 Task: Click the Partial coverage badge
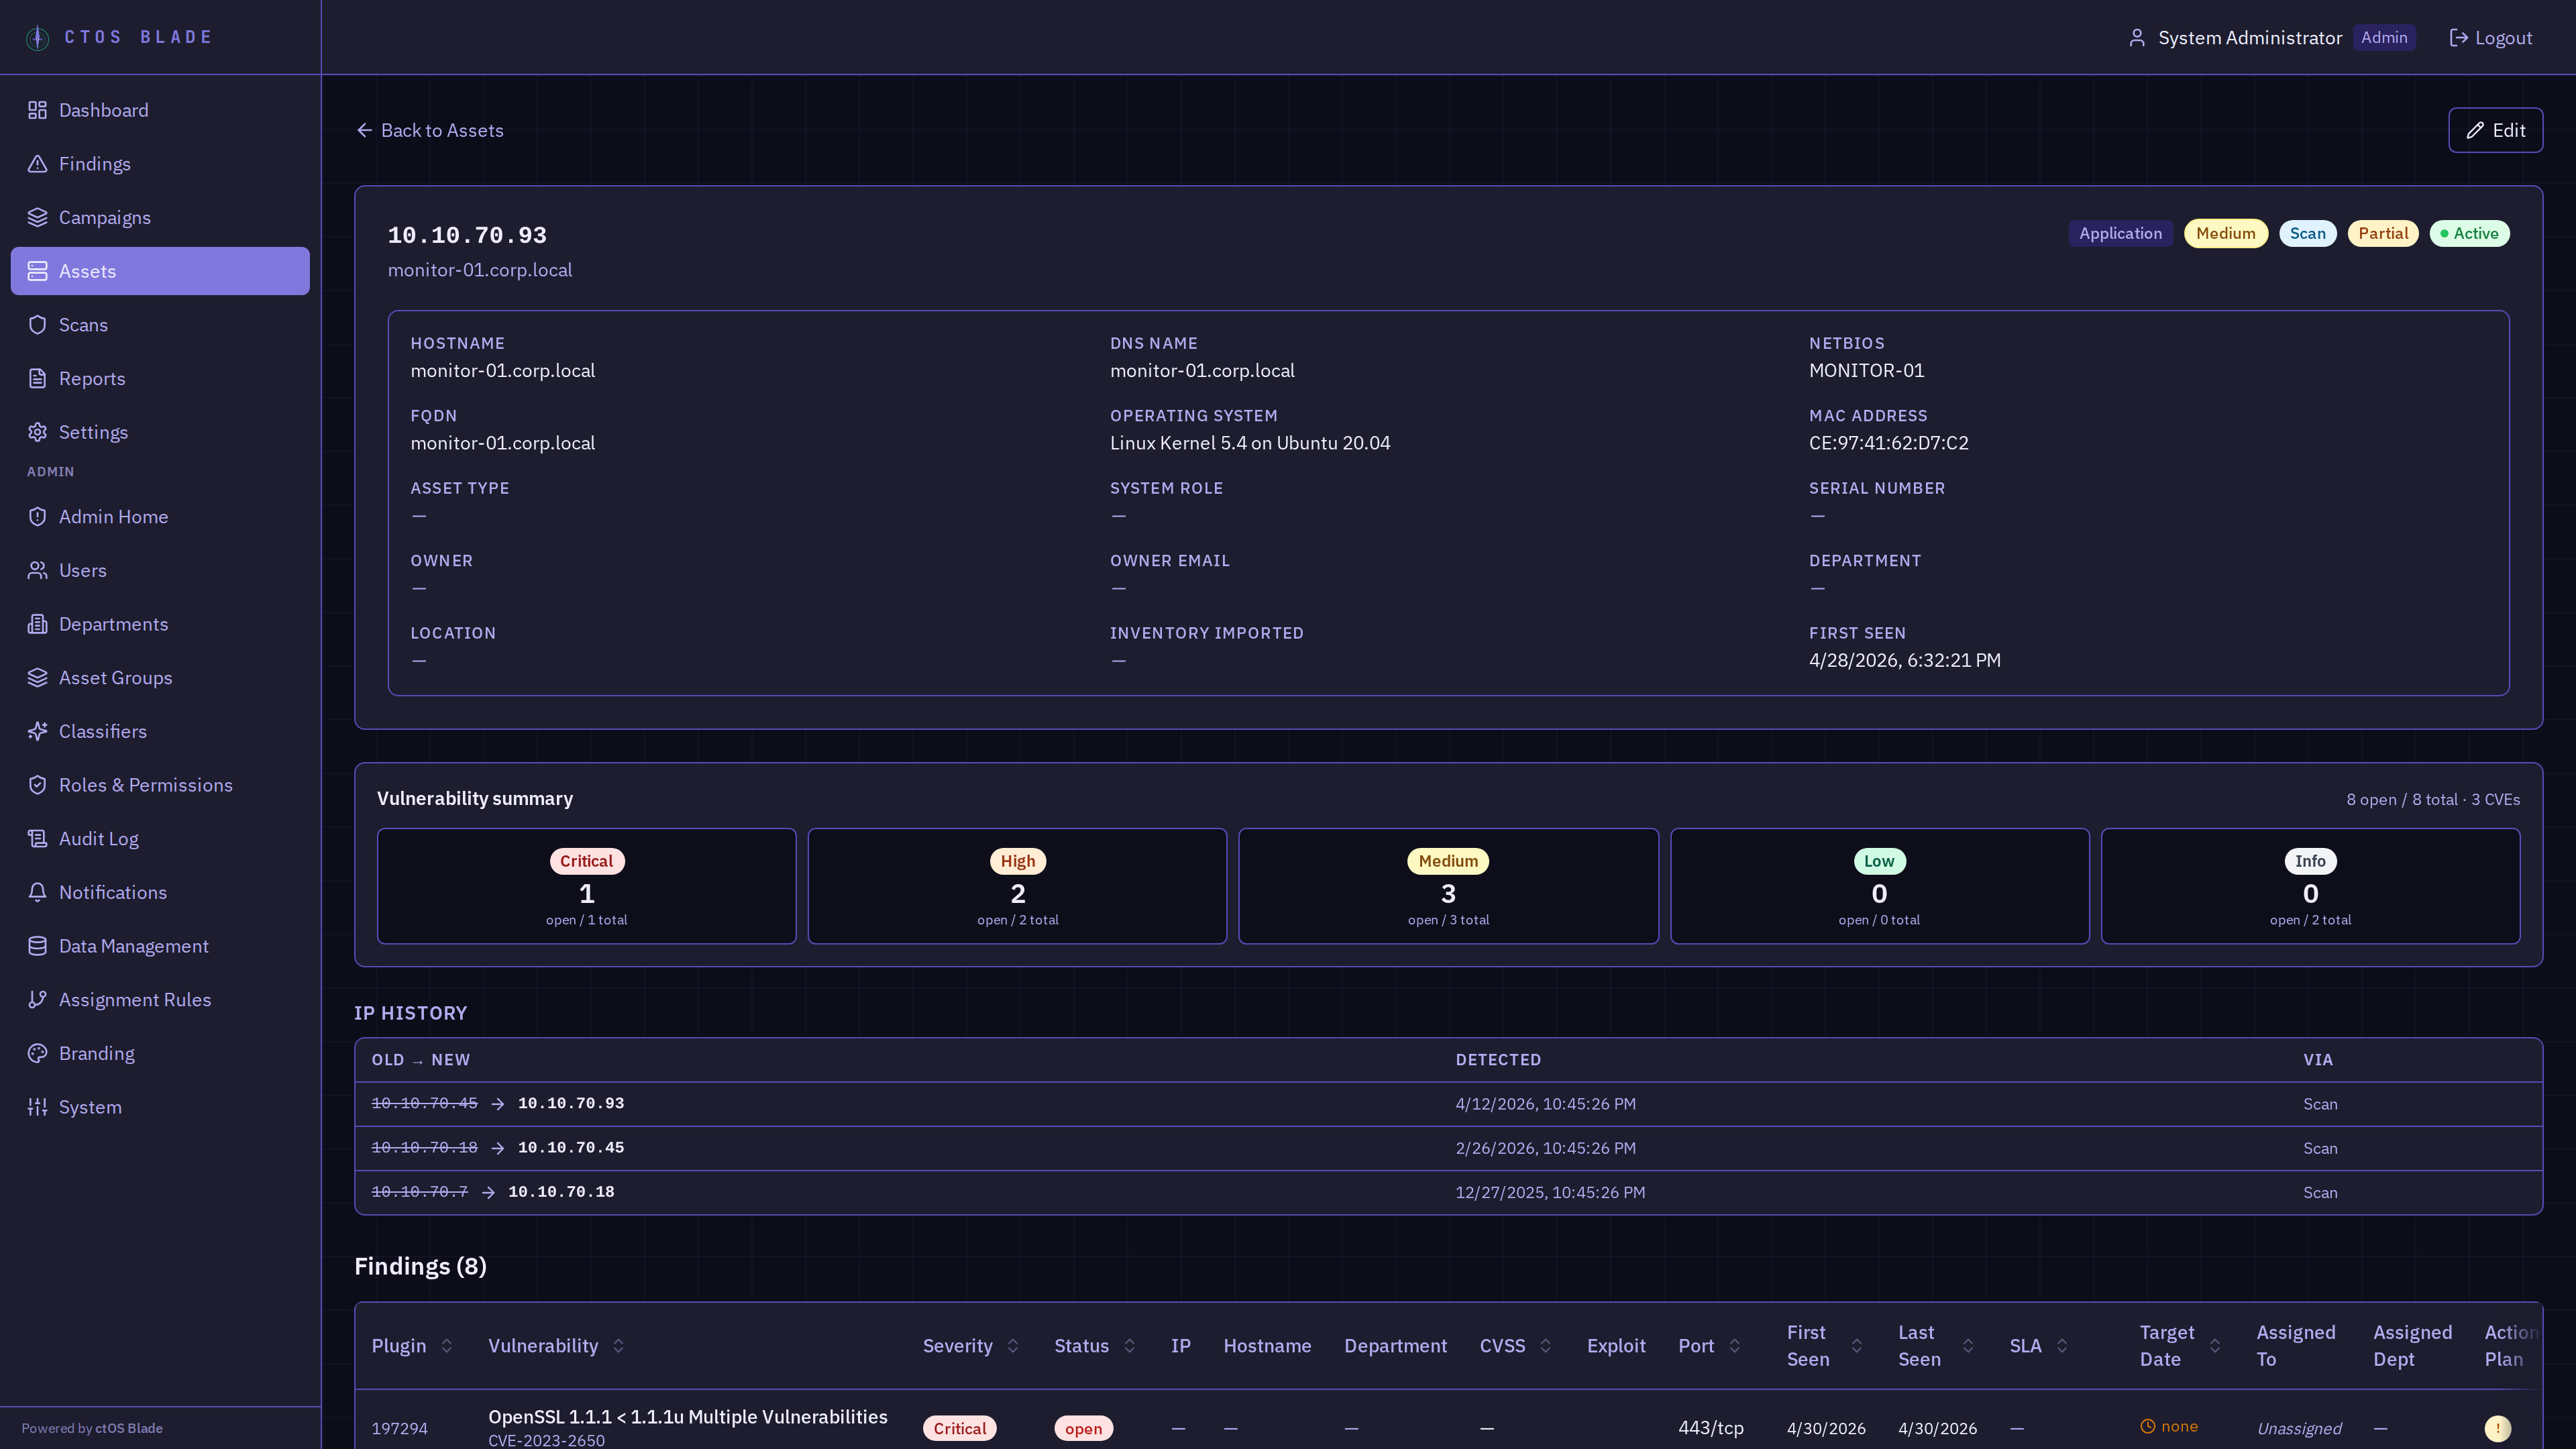[2383, 233]
